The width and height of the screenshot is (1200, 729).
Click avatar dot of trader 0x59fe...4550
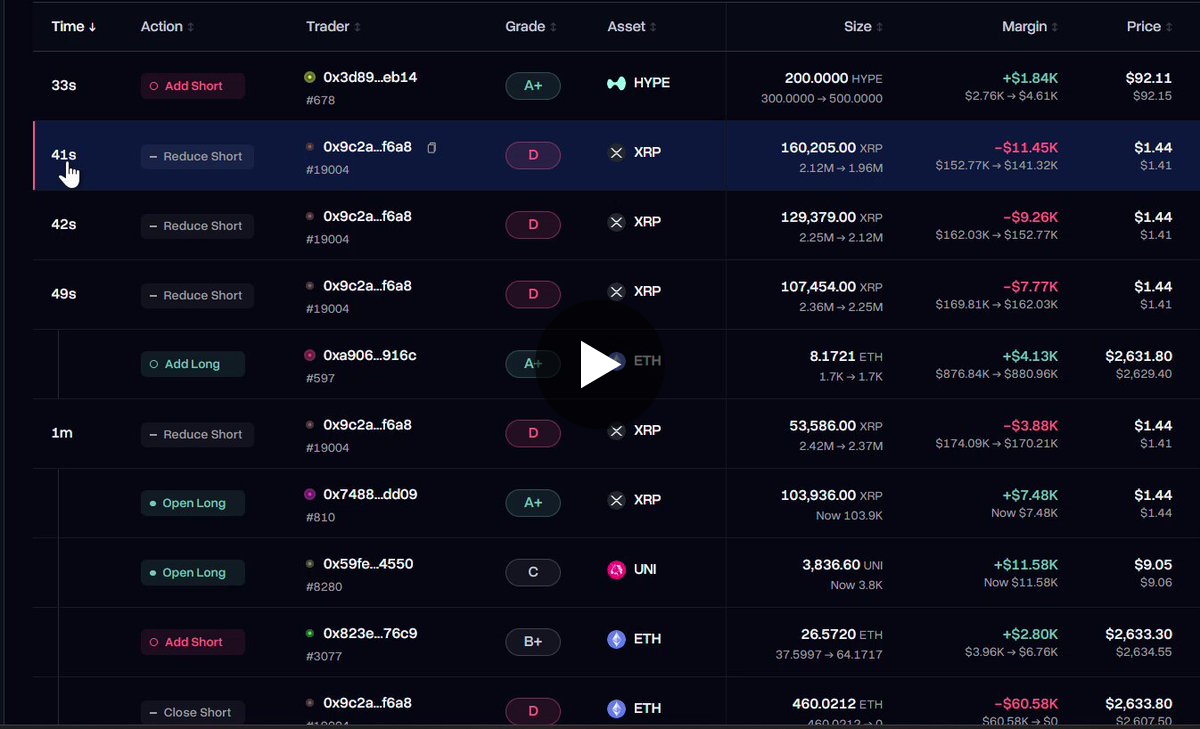(310, 564)
